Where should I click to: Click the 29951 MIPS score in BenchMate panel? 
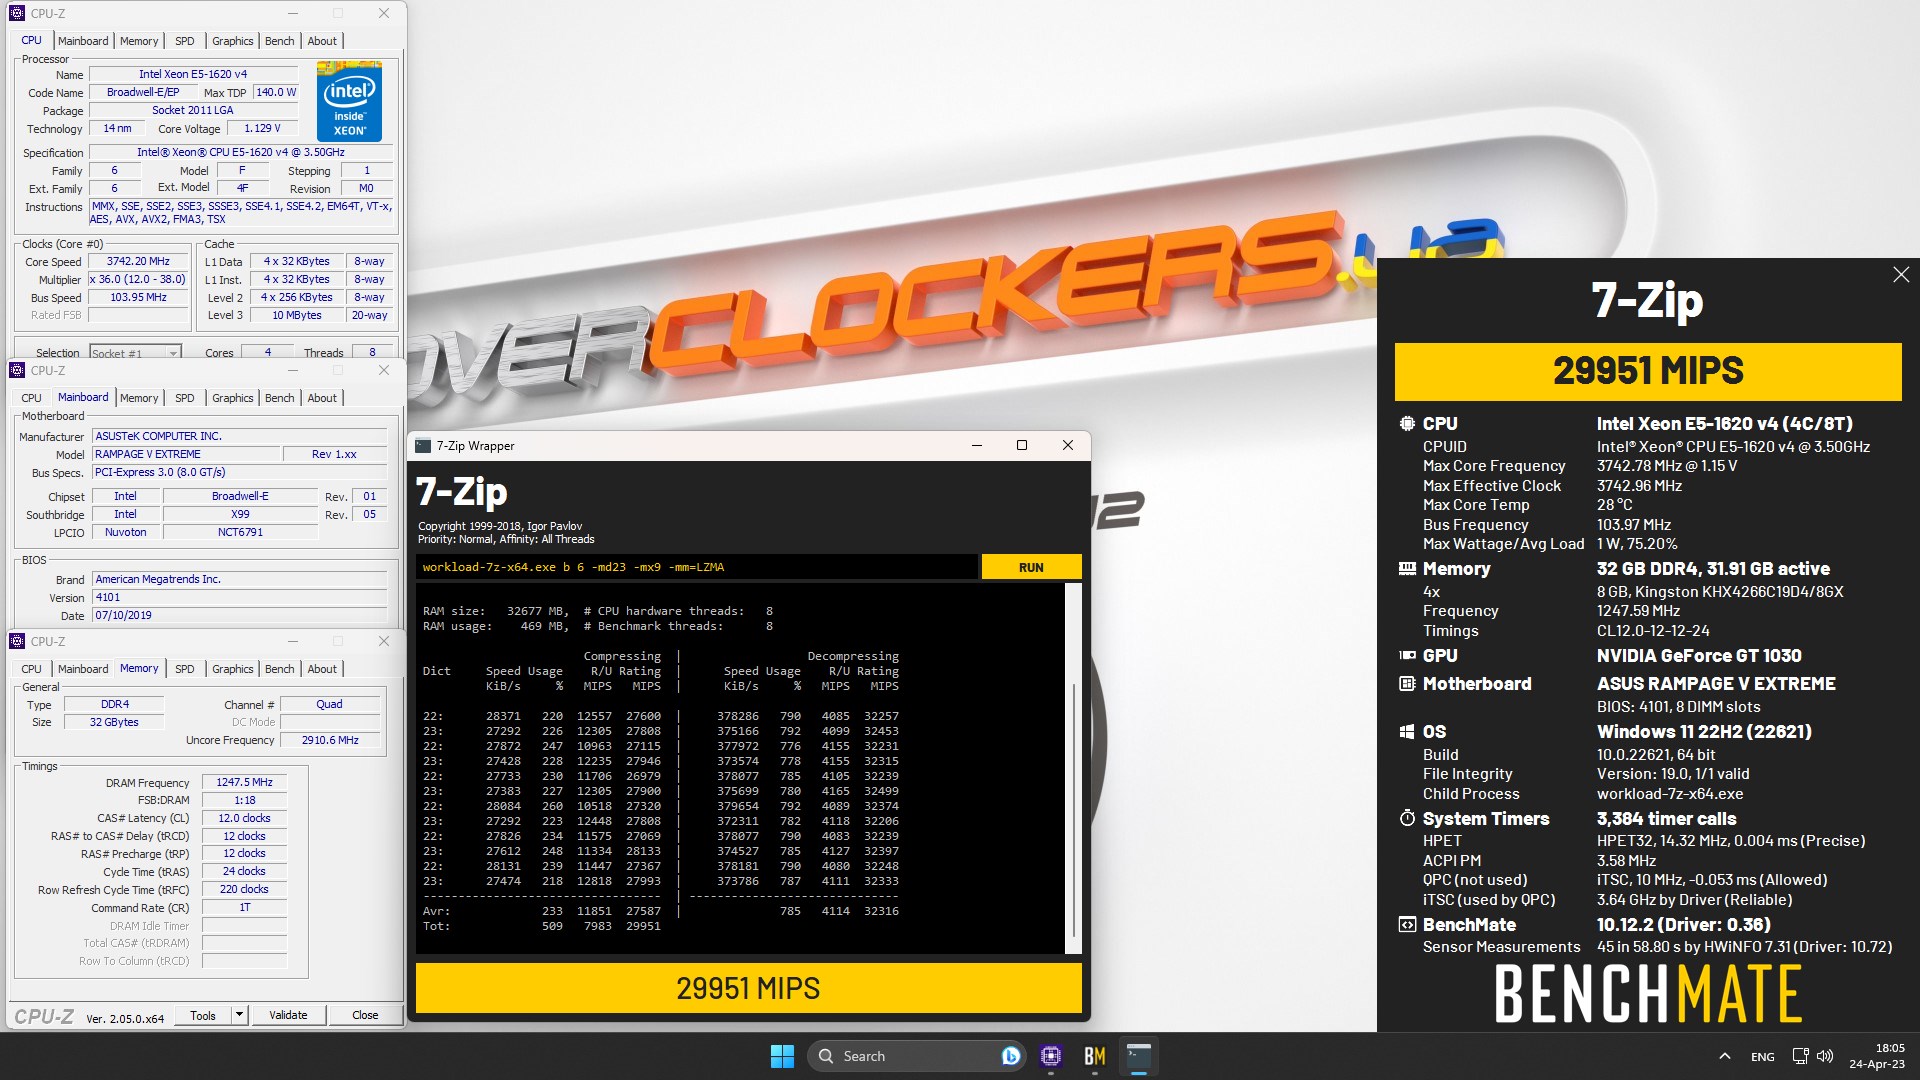(1648, 371)
